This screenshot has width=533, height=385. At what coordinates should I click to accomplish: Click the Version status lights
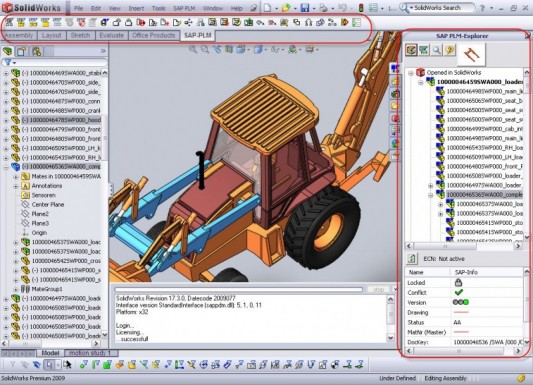(461, 302)
